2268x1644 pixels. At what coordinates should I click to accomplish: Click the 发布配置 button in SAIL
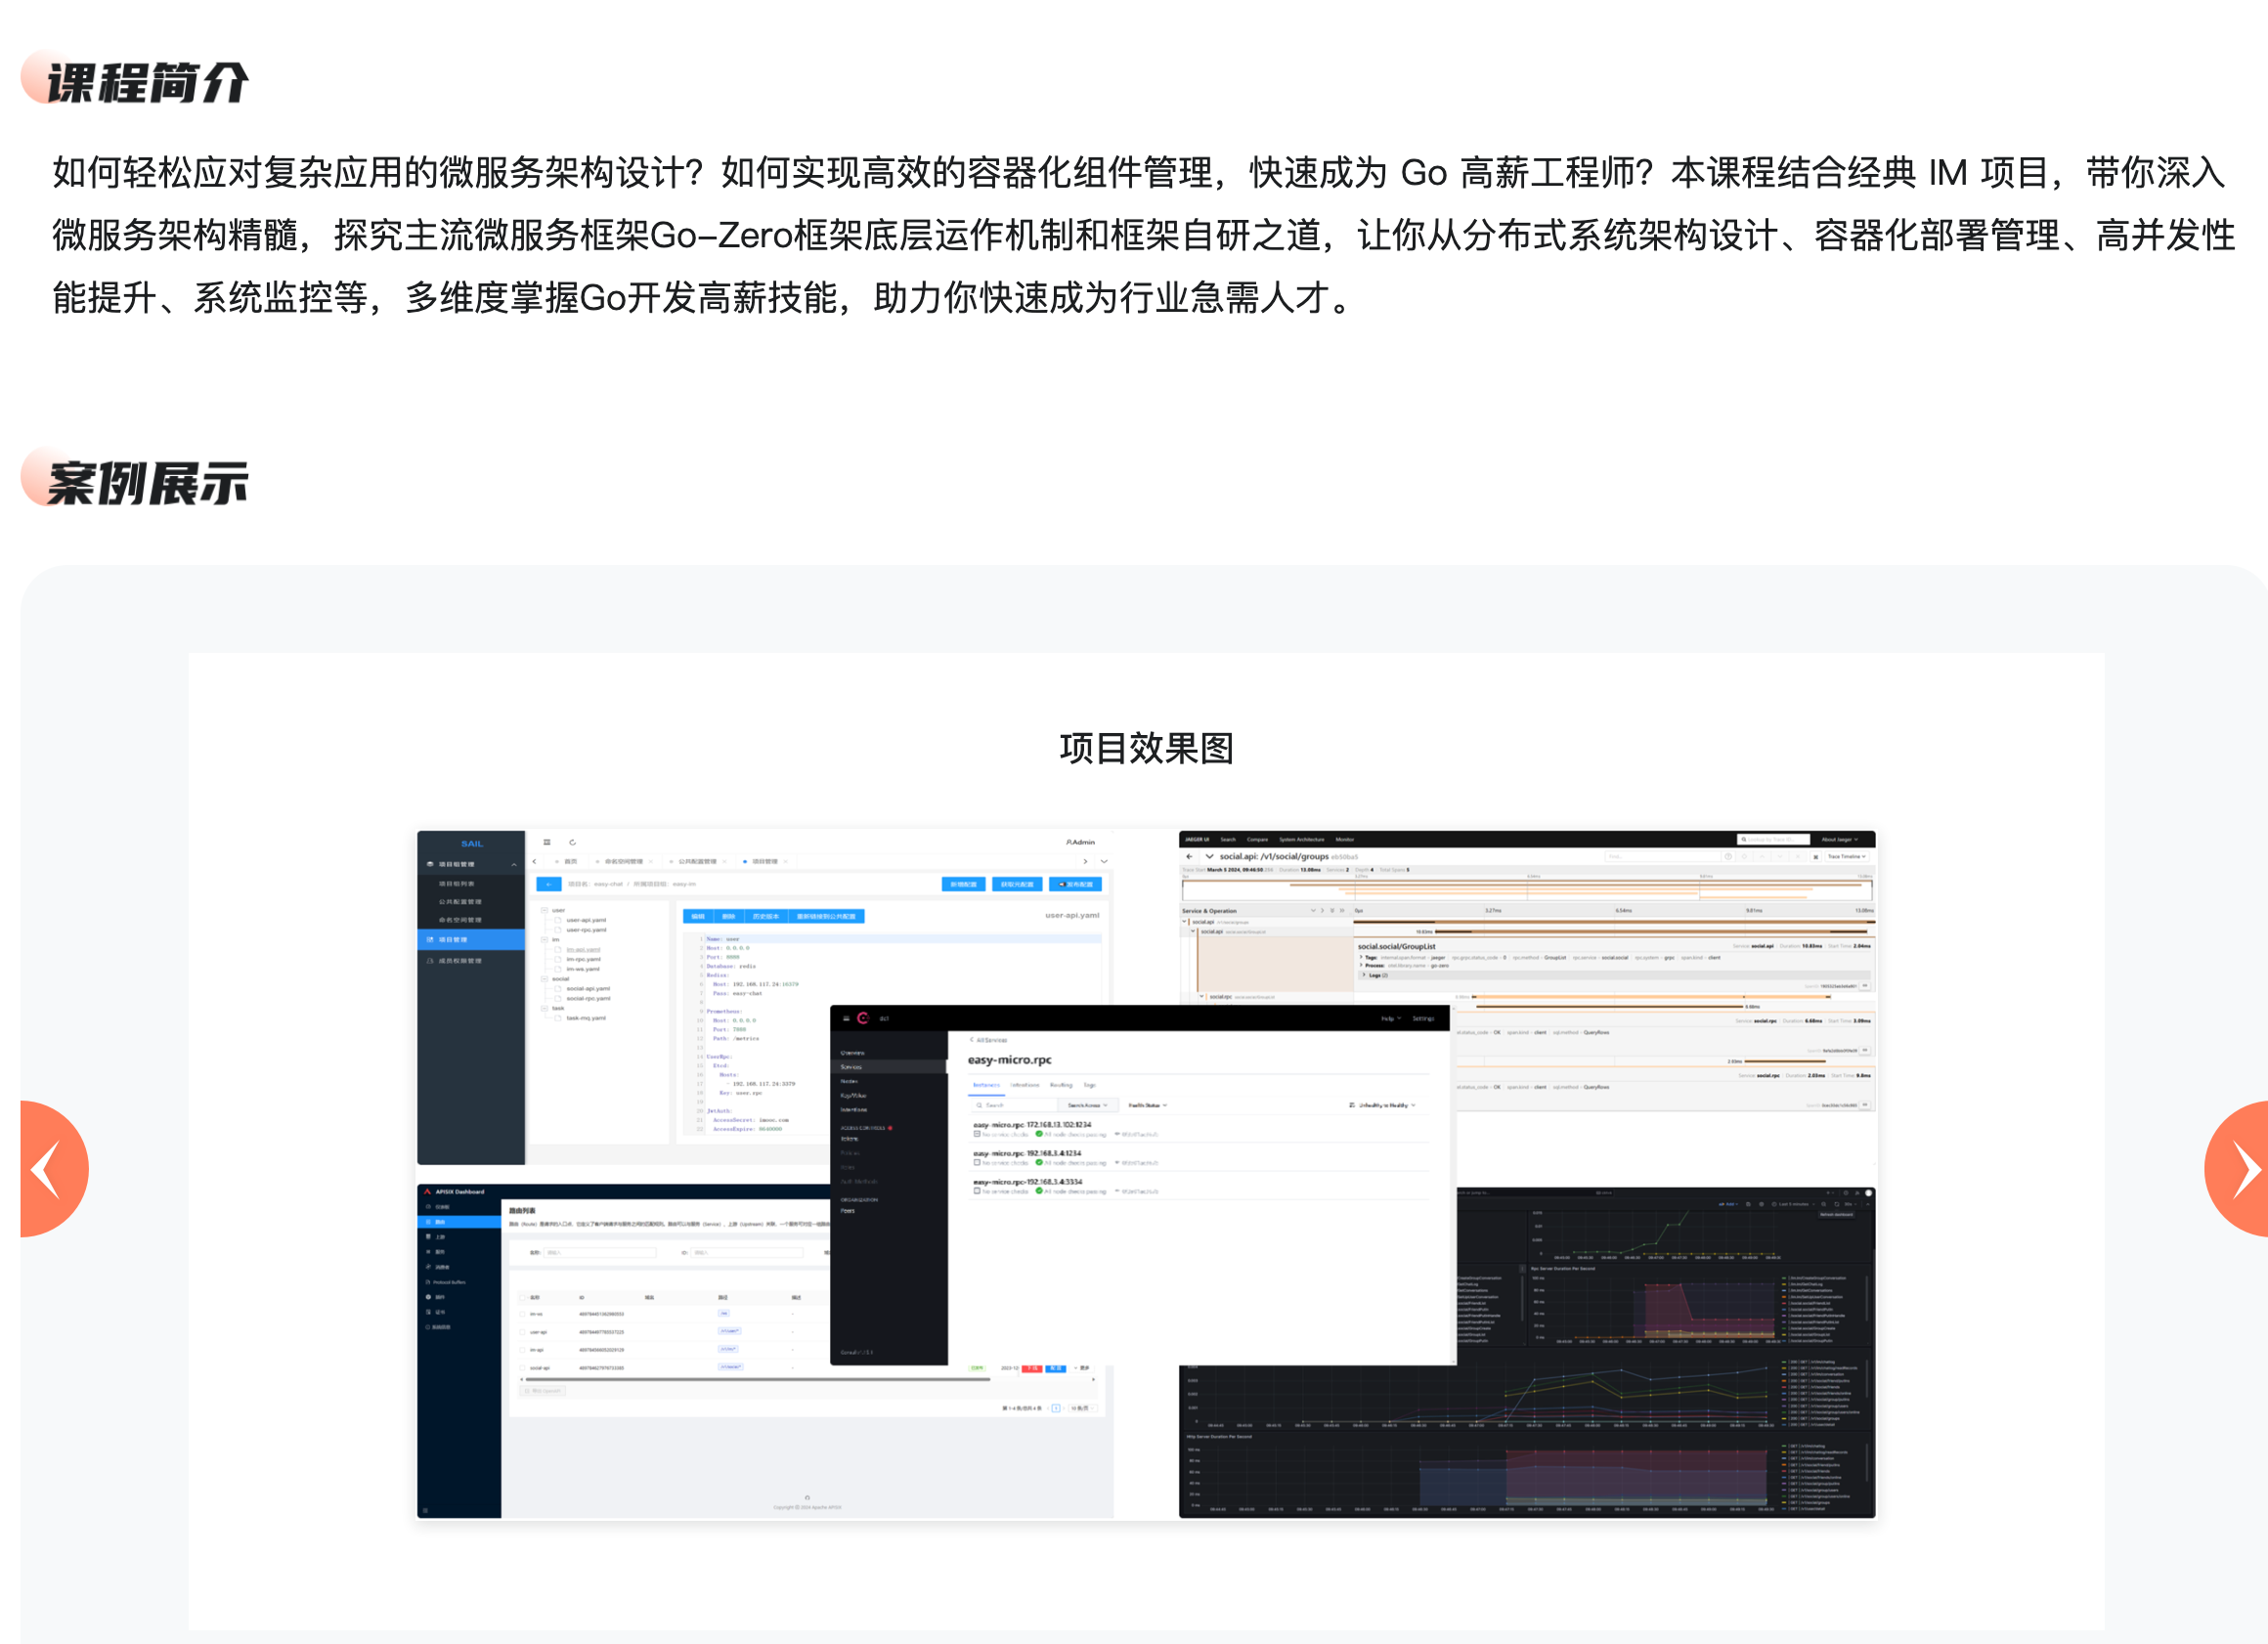coord(1075,884)
